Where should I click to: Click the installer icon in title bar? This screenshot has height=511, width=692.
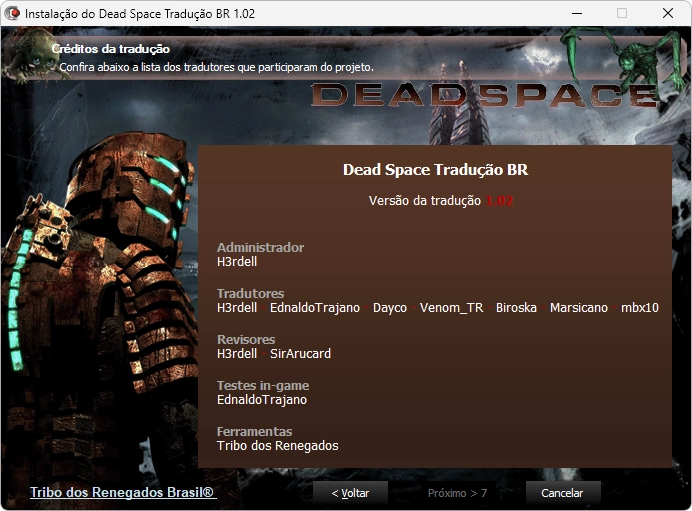12,13
